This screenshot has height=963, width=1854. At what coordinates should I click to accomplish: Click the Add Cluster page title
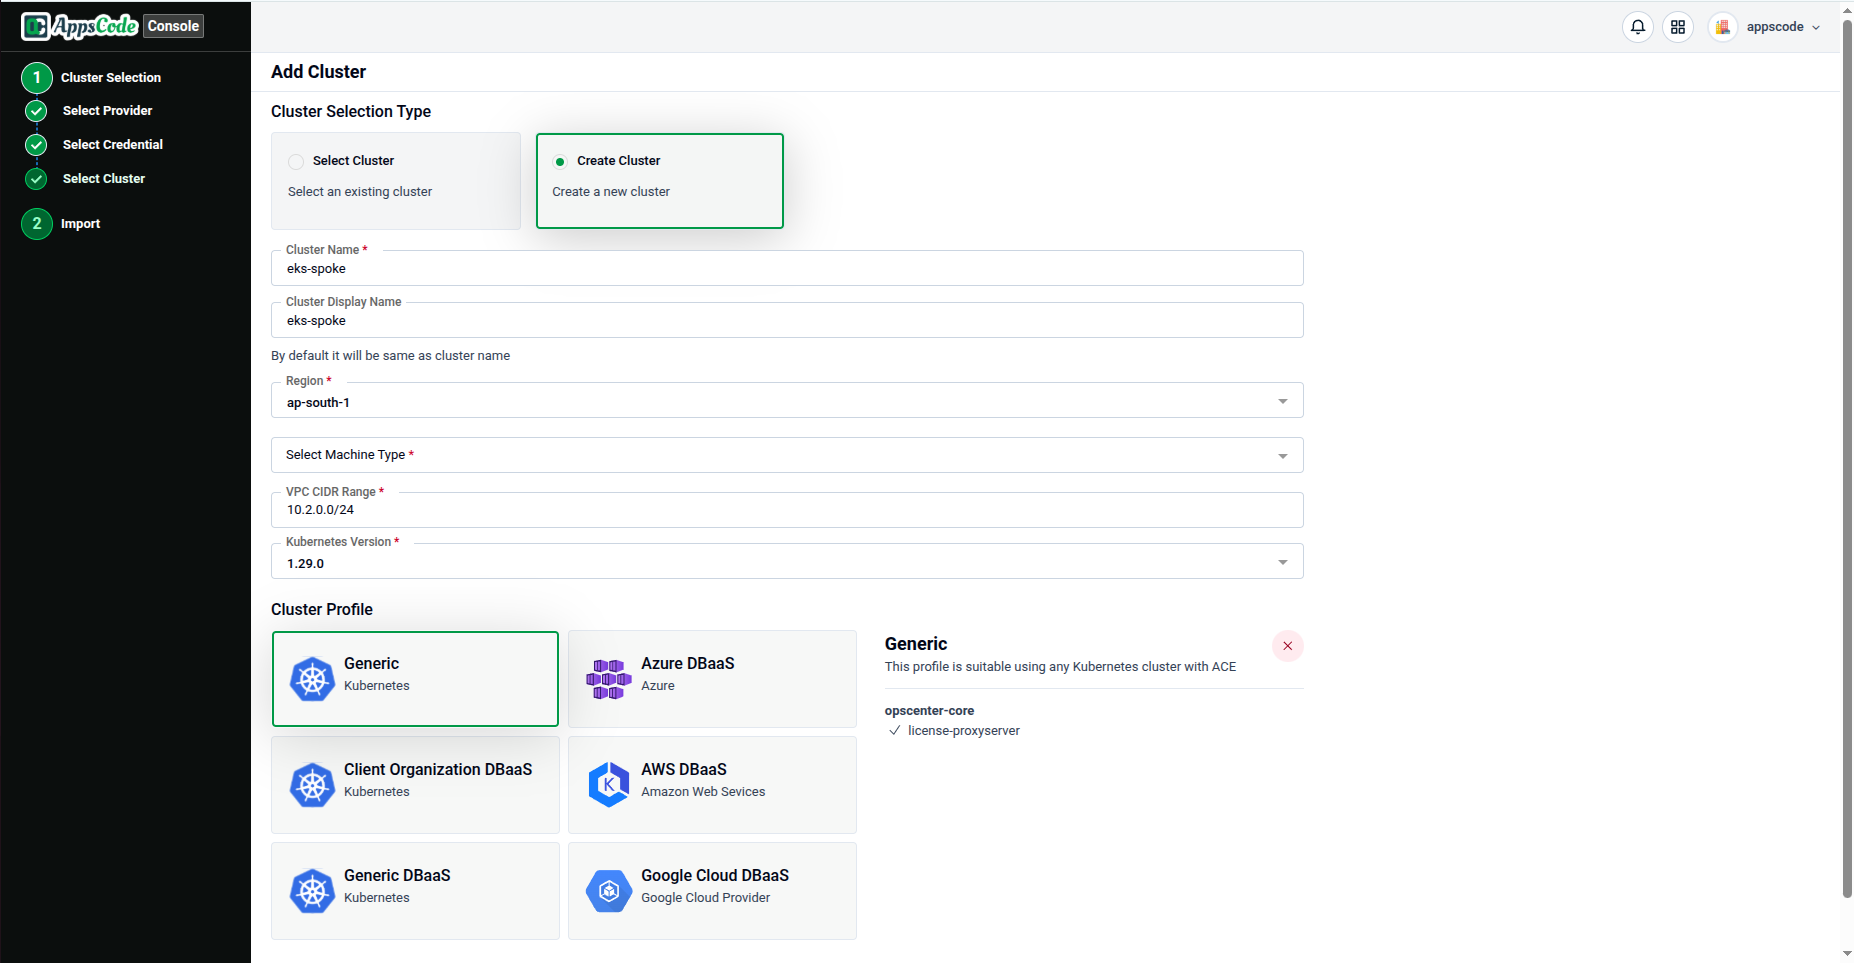pos(318,72)
